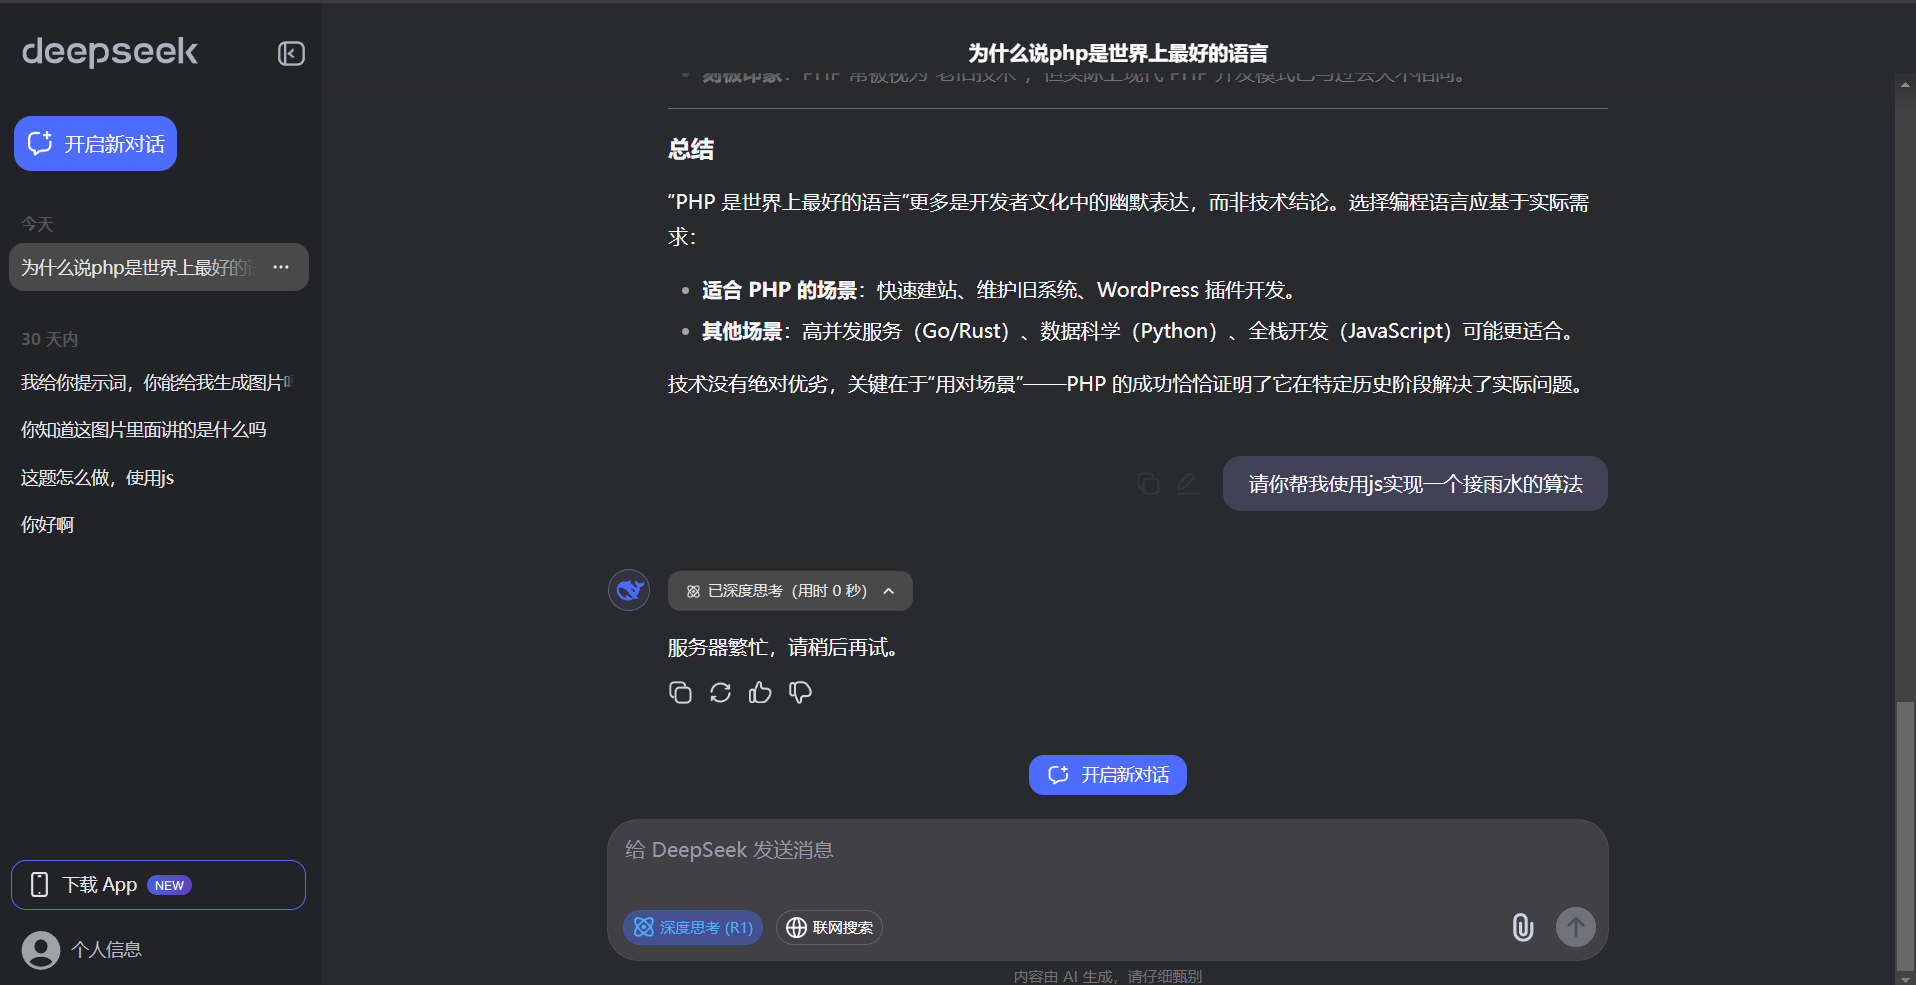Click the DeepSeek whale avatar icon
Image resolution: width=1916 pixels, height=985 pixels.
629,590
